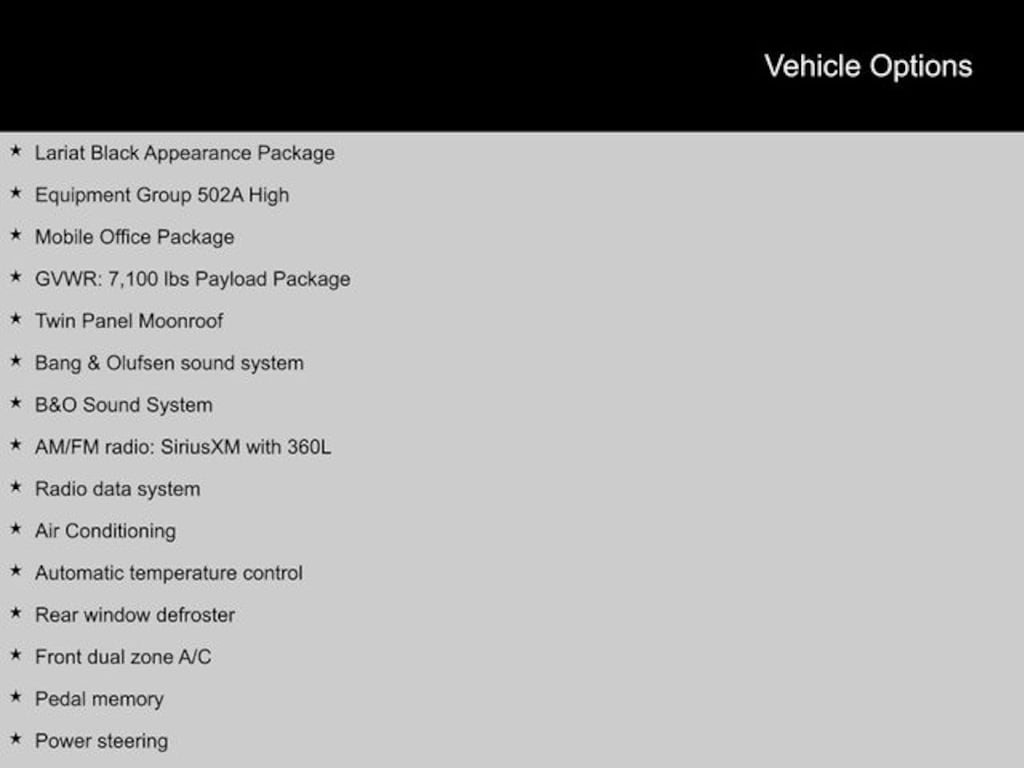Click the Pedal memory option text
This screenshot has height=768, width=1024.
99,699
